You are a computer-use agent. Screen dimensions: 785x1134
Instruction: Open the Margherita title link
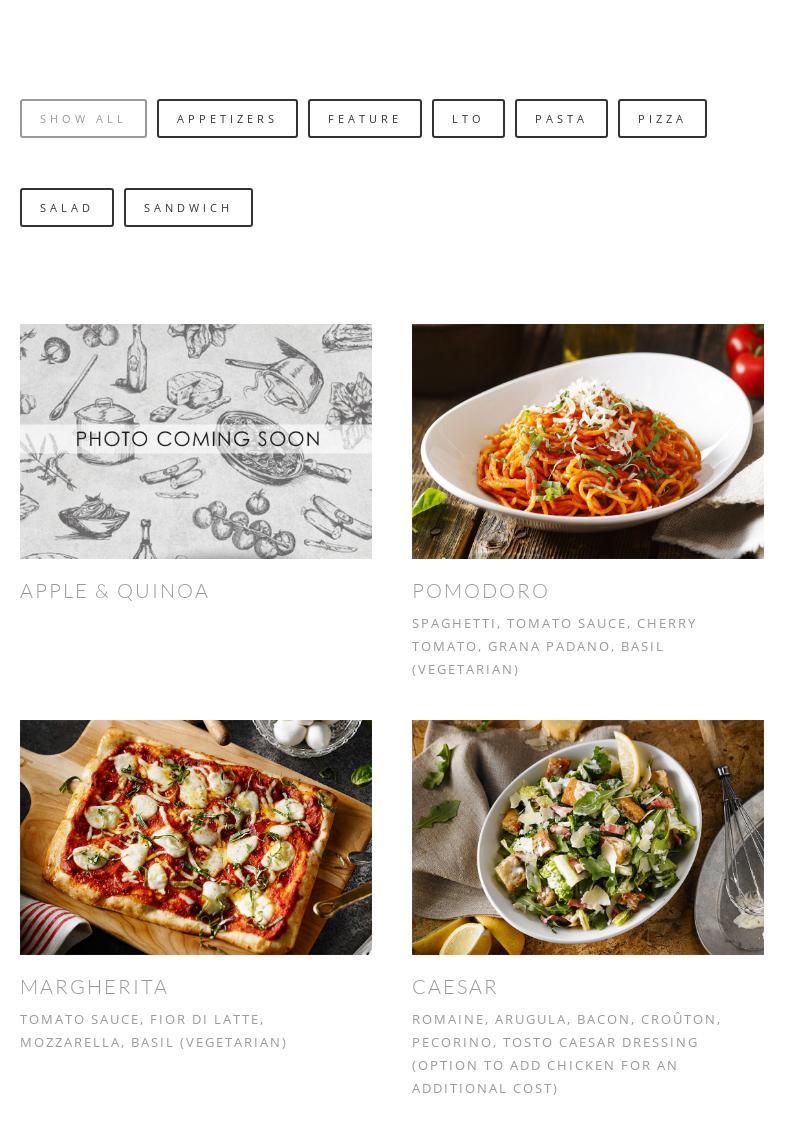[94, 987]
